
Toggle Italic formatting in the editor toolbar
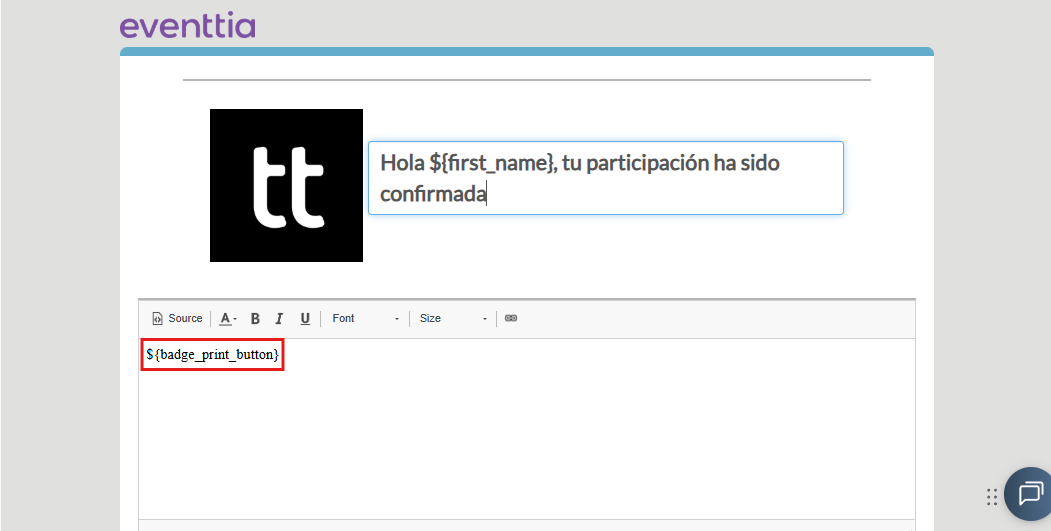pos(280,318)
